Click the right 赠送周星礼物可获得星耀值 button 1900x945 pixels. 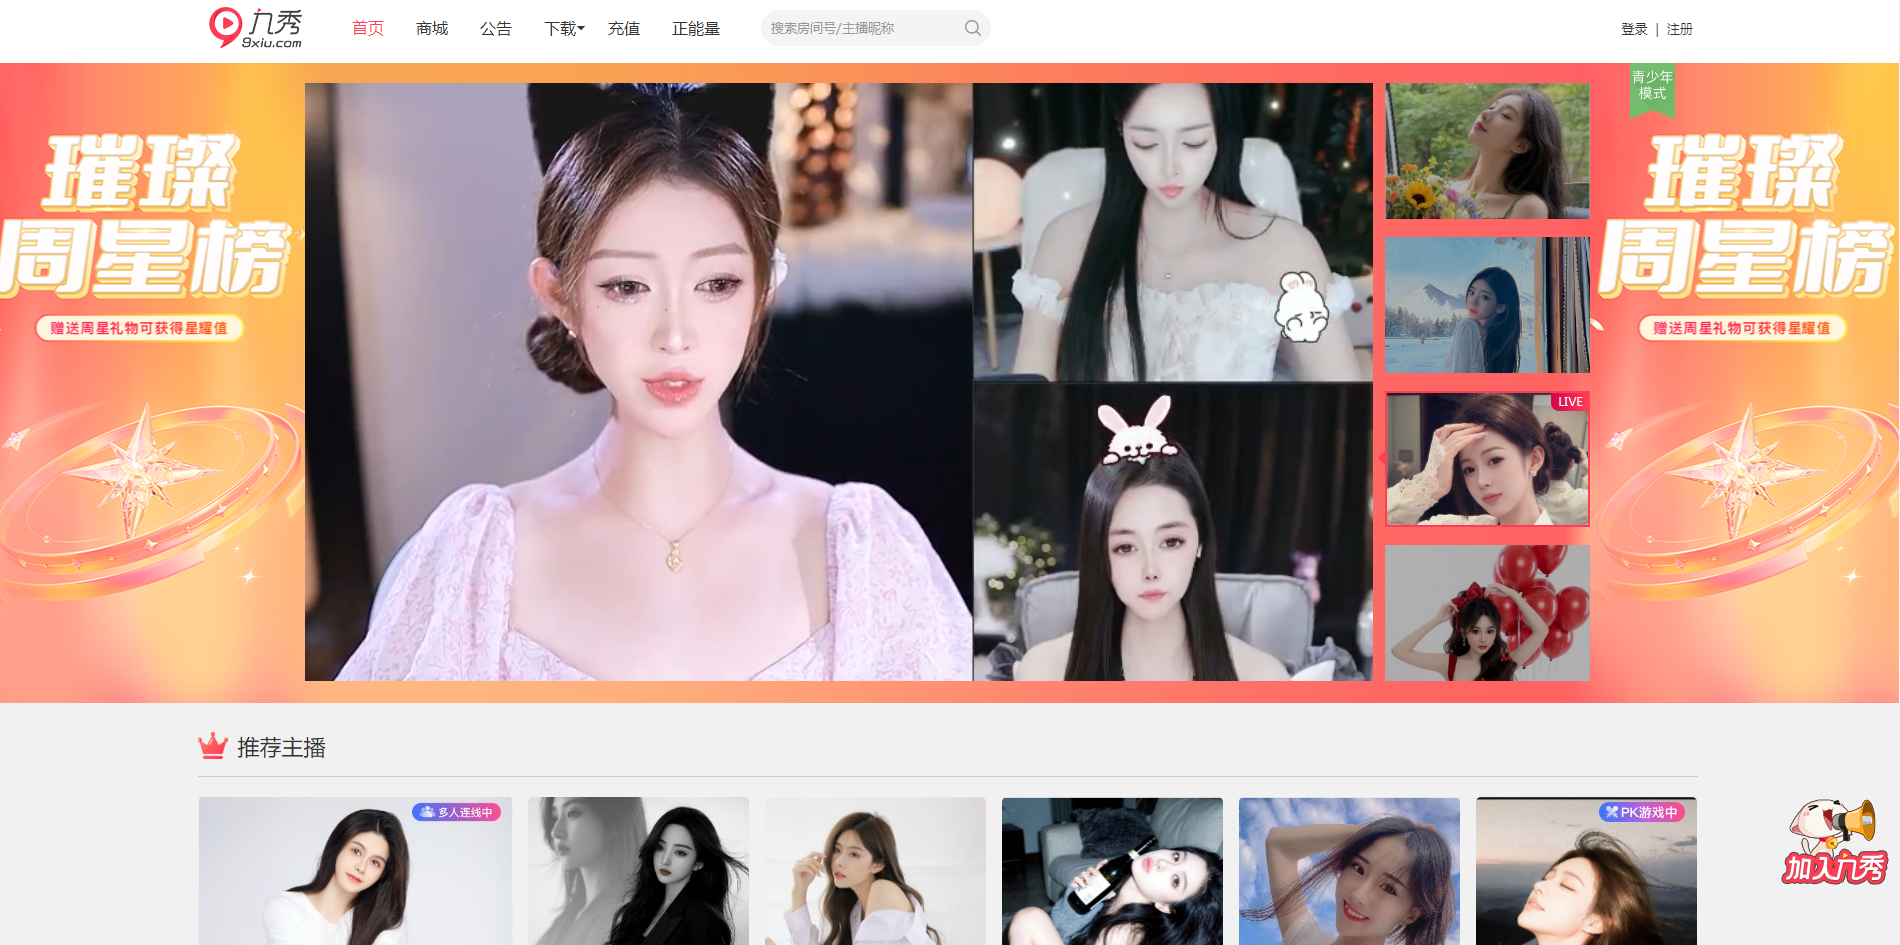point(1742,328)
